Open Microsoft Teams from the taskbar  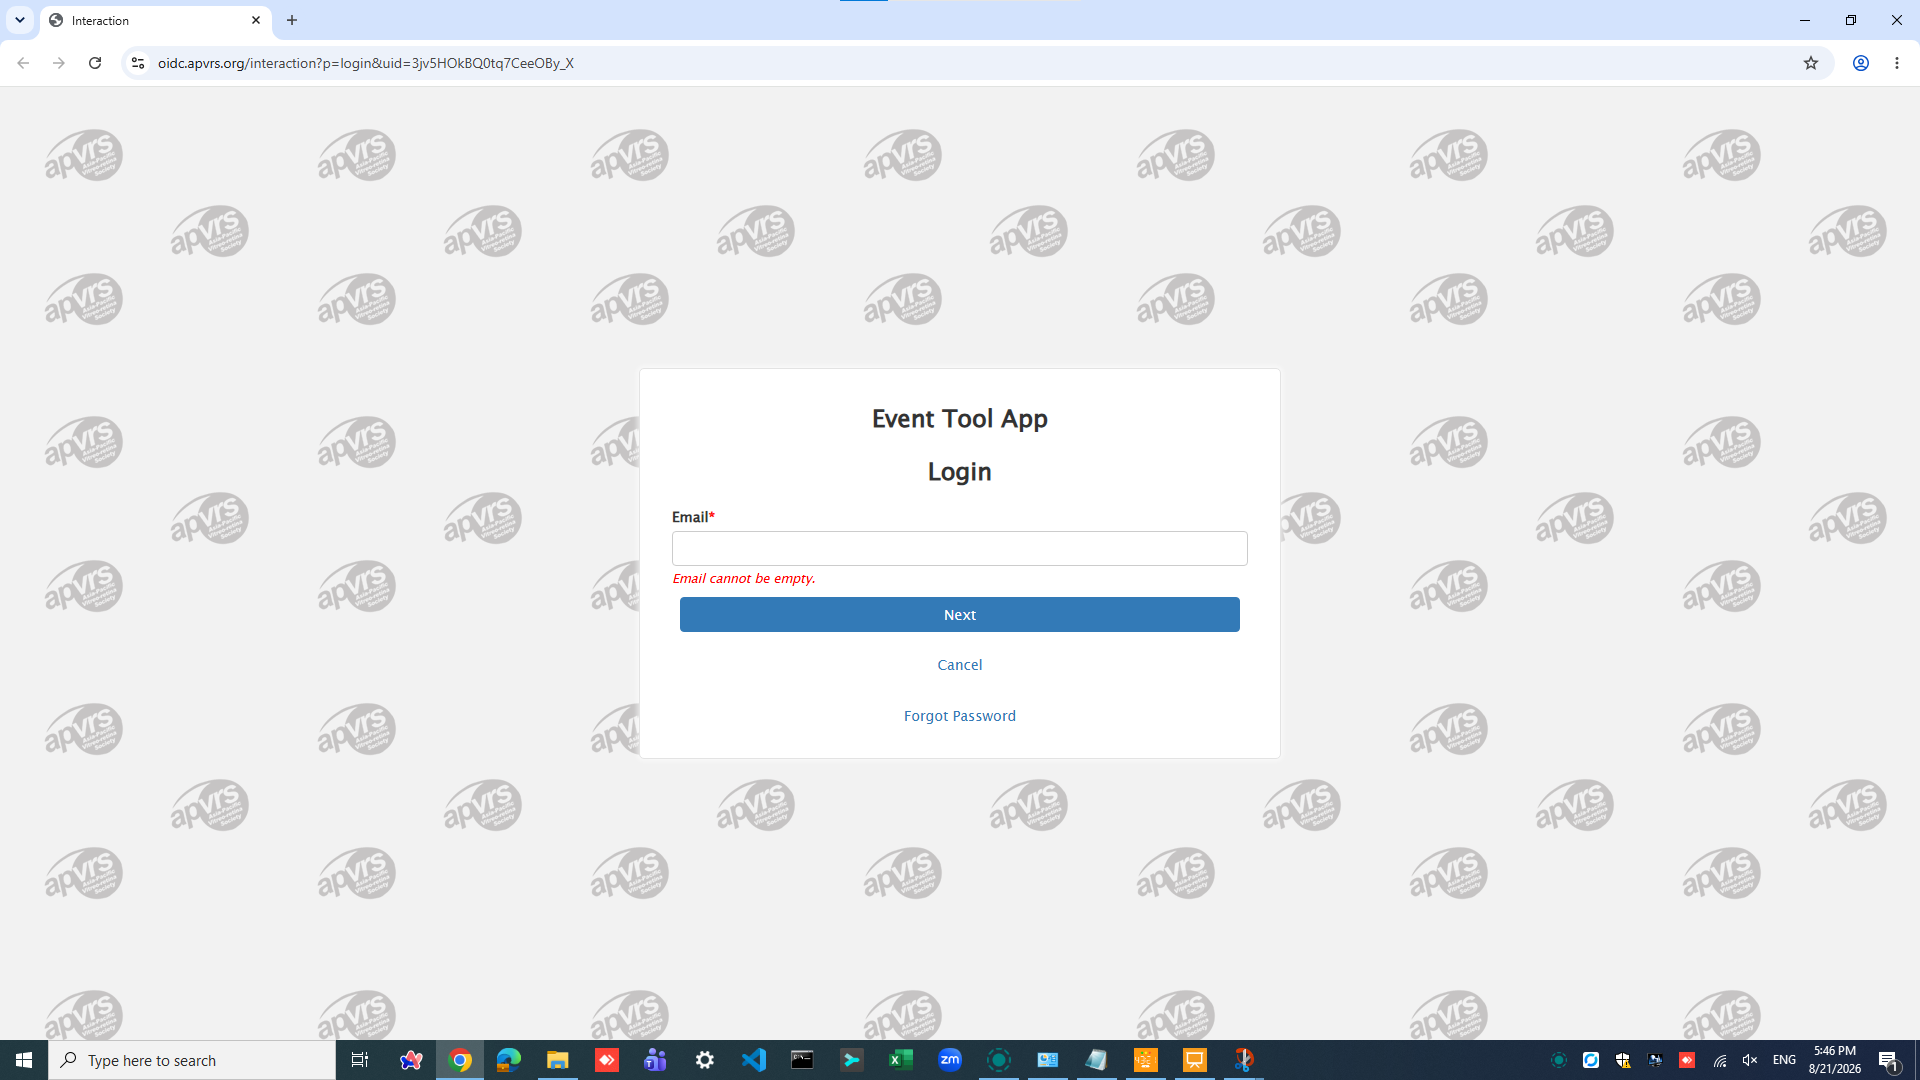[656, 1060]
